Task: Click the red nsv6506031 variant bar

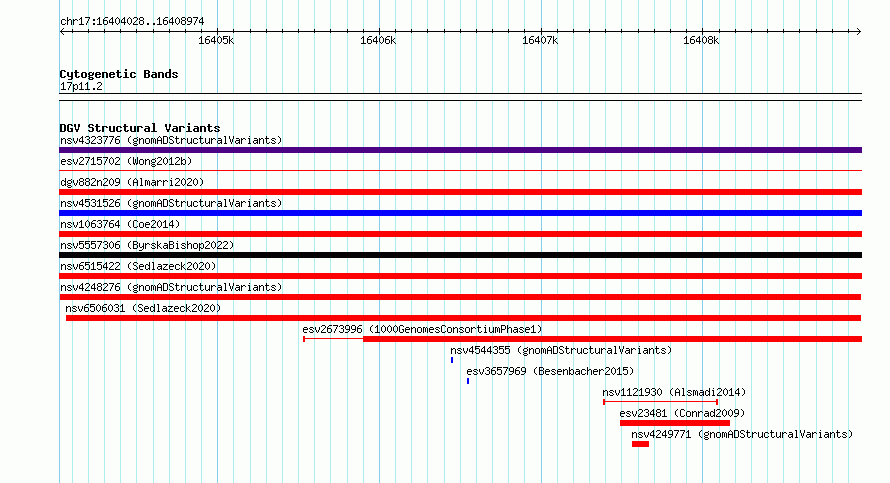Action: pyautogui.click(x=463, y=318)
